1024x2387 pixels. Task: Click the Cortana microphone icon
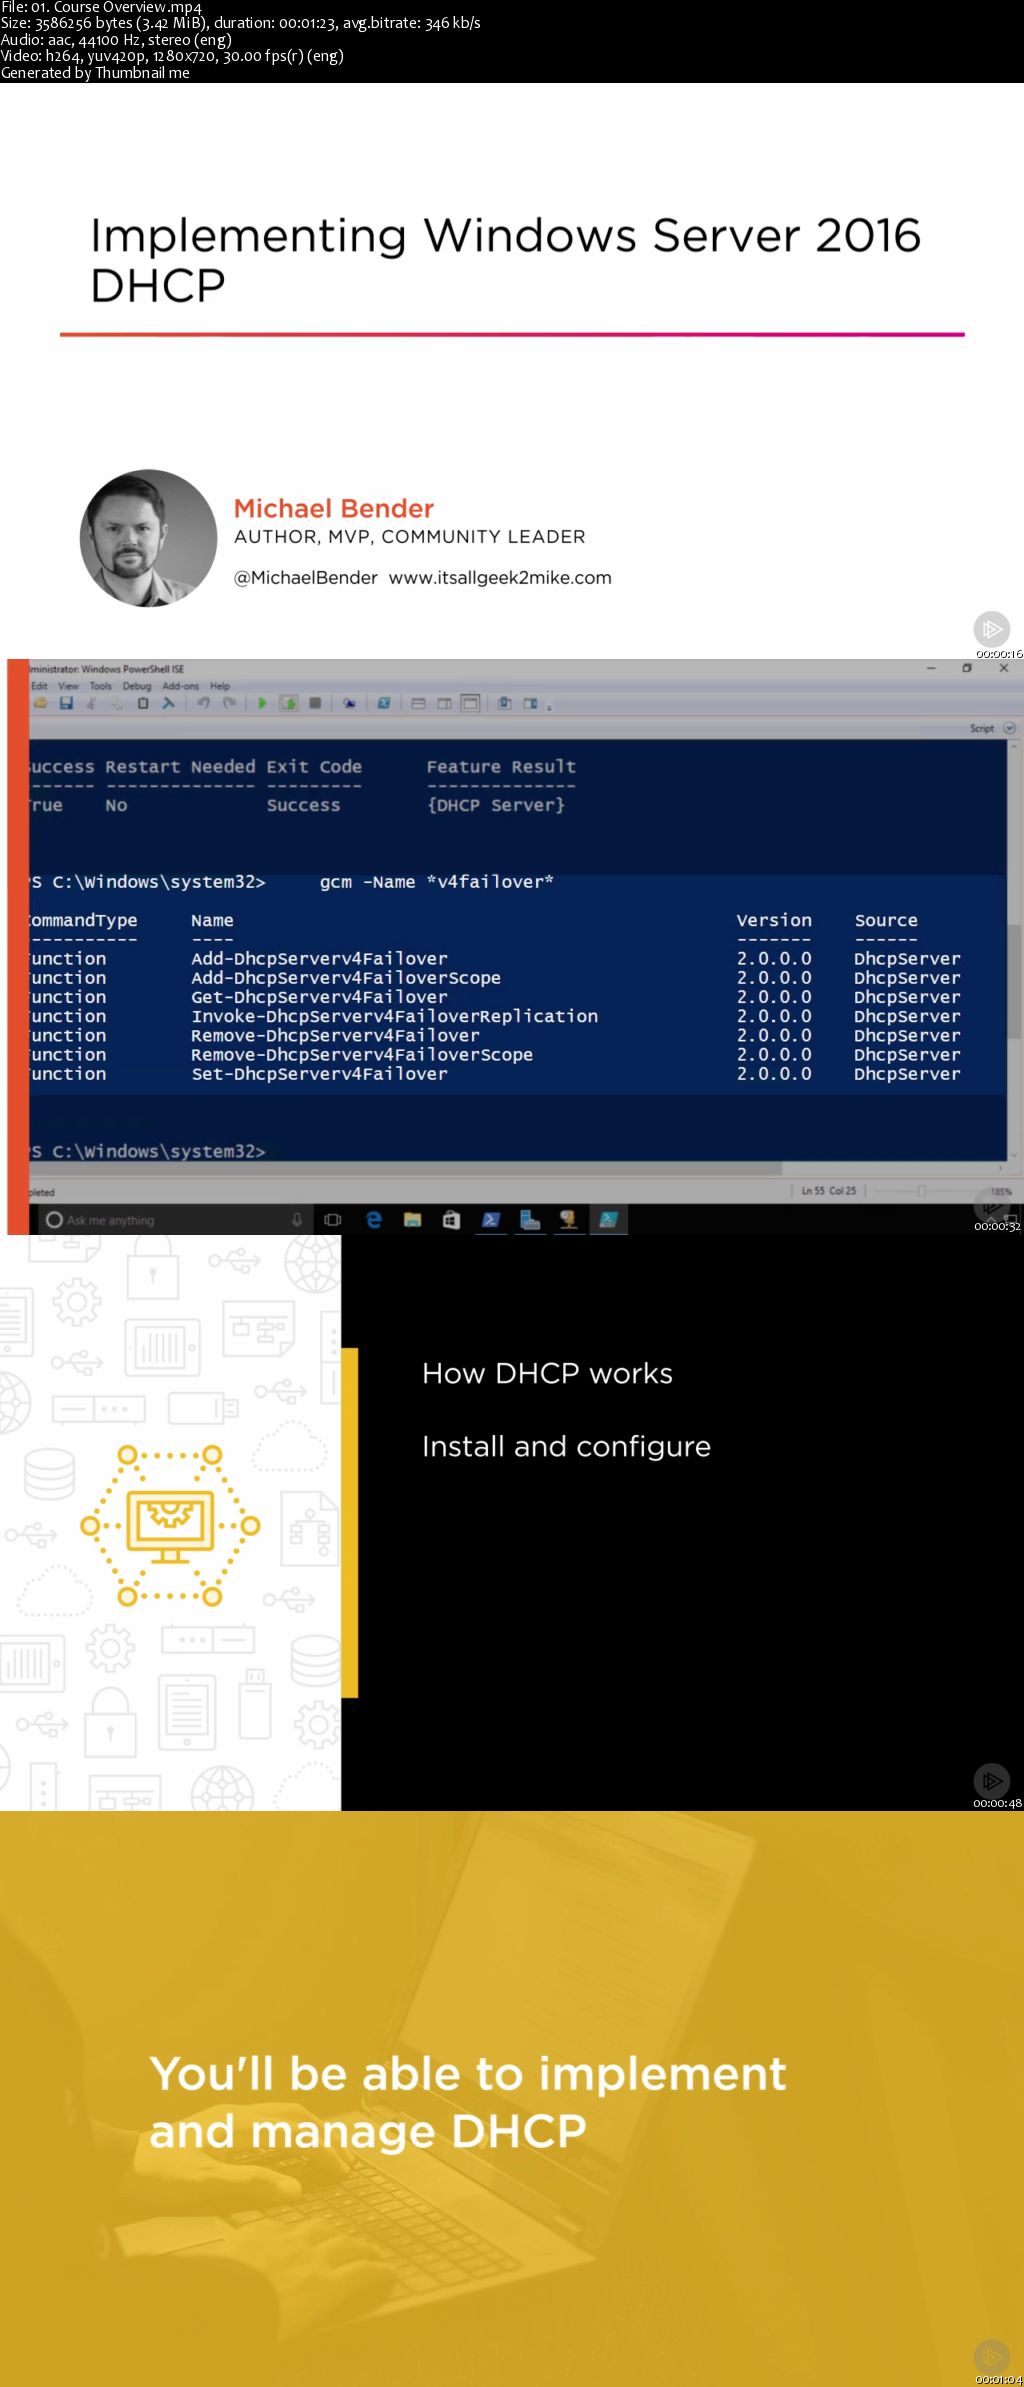point(296,1219)
